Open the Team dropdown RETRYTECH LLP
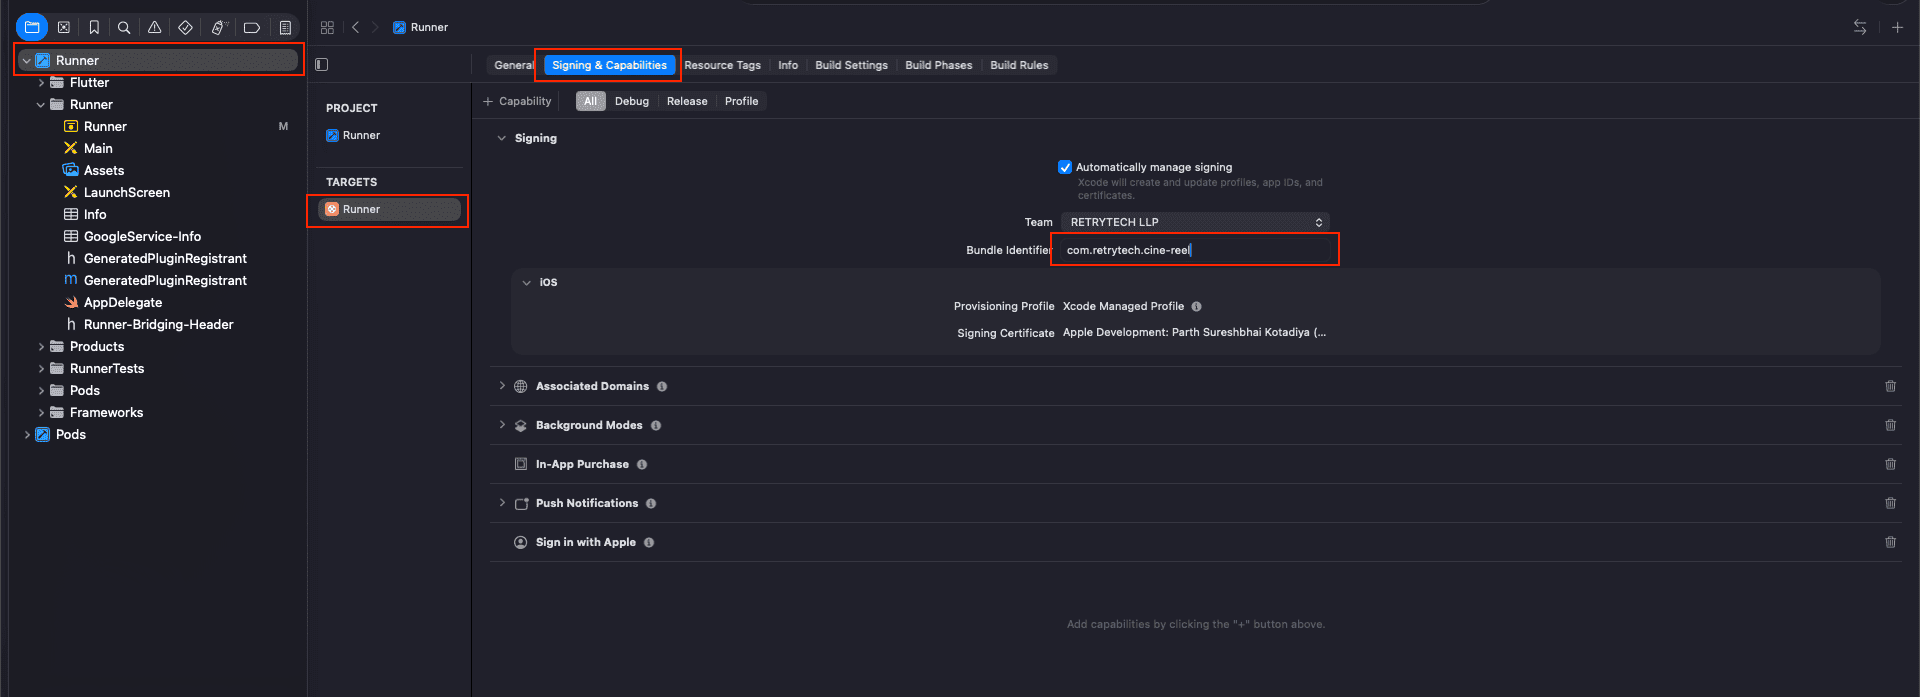Screen dimensions: 1920x697 coord(1195,222)
